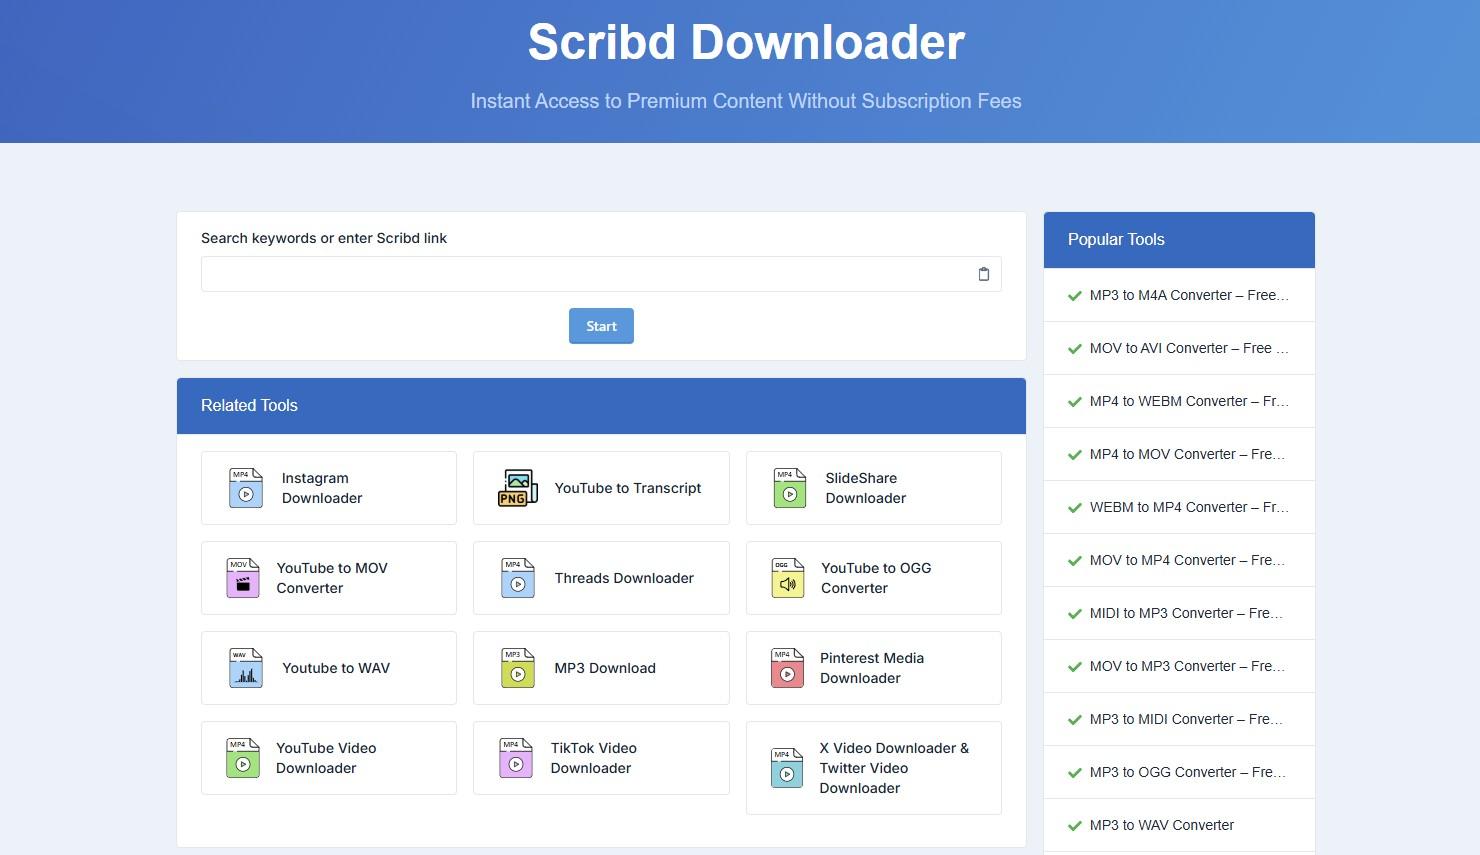Click the Youtube to WAV waveform icon
The image size is (1480, 855).
tap(246, 668)
